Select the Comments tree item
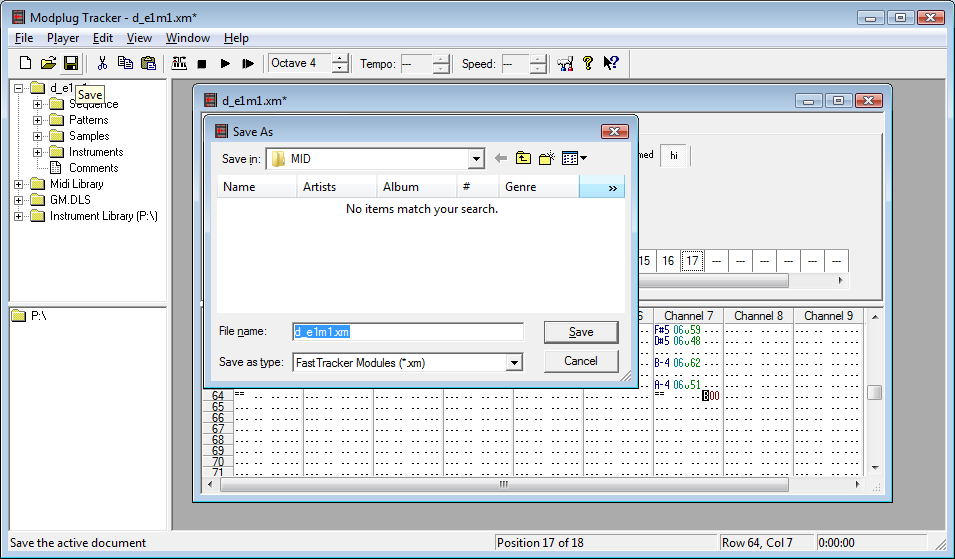 click(x=93, y=167)
